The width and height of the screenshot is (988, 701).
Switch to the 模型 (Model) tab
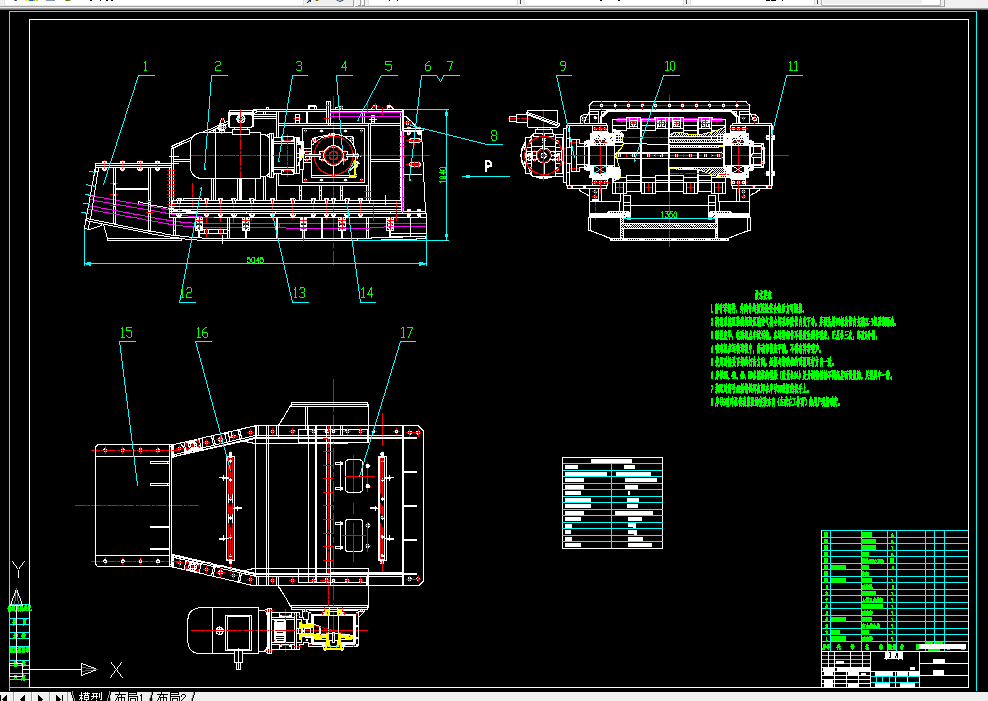pos(90,697)
